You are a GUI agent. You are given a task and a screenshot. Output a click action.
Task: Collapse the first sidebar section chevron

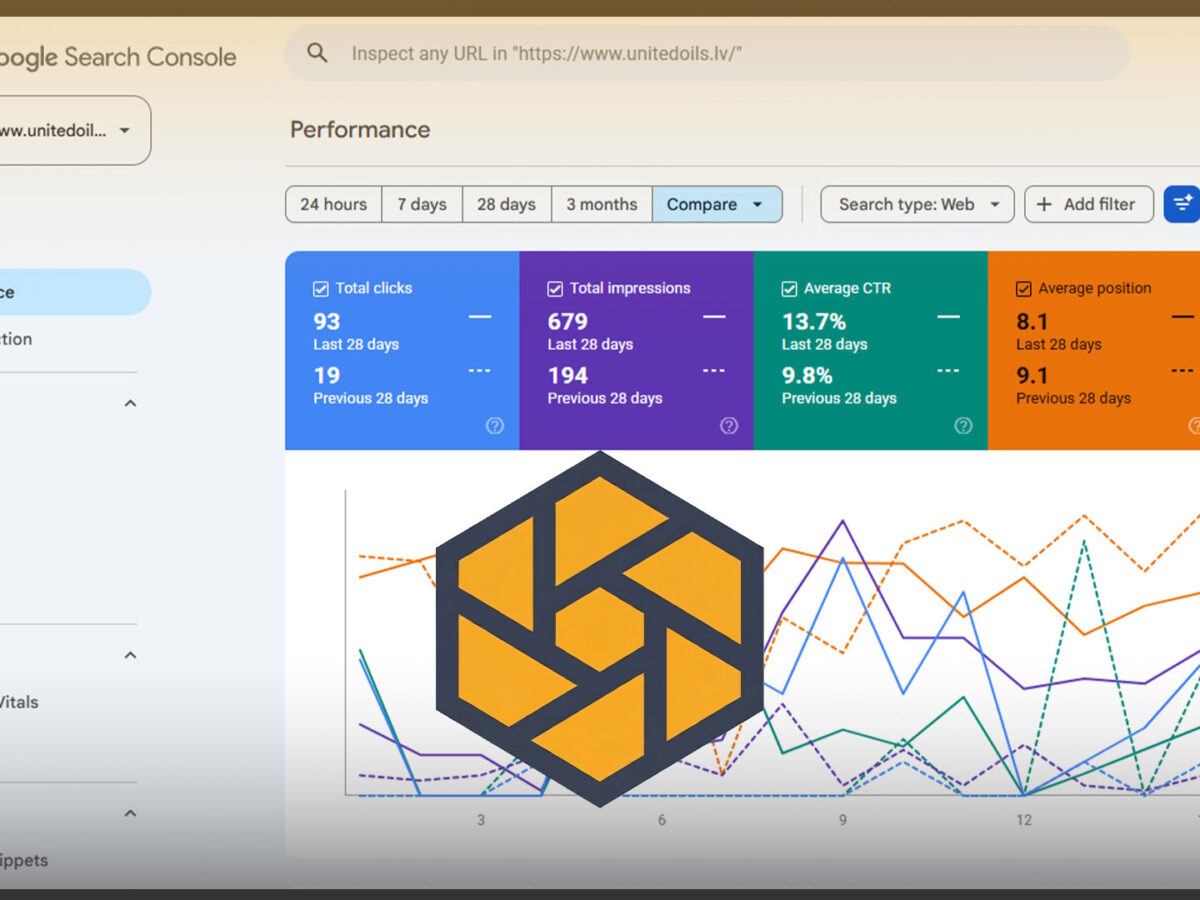coord(130,403)
